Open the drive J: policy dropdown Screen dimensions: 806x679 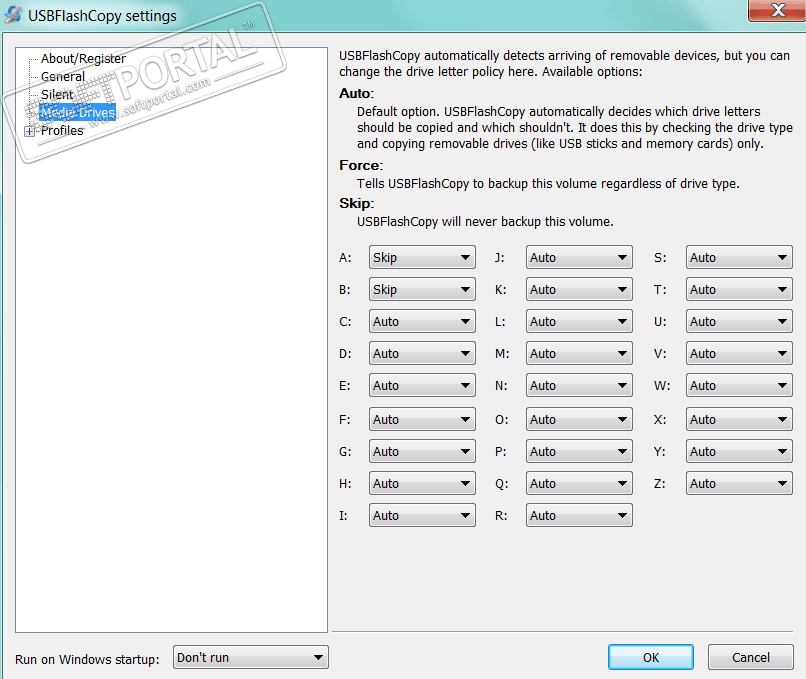579,257
